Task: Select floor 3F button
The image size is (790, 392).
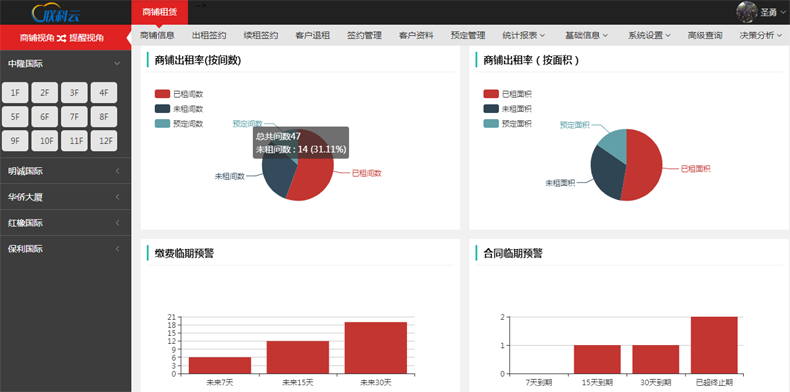Action: [74, 93]
